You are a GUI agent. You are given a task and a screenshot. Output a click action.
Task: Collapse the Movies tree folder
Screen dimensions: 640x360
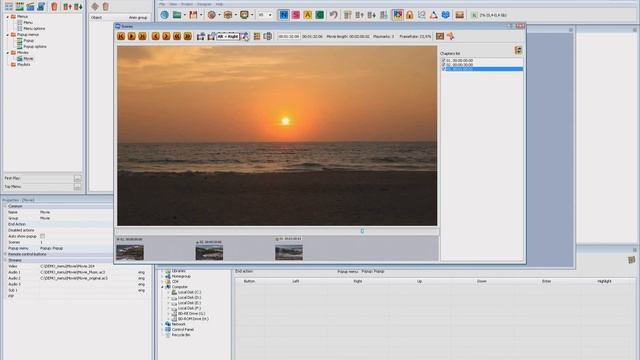click(7, 53)
